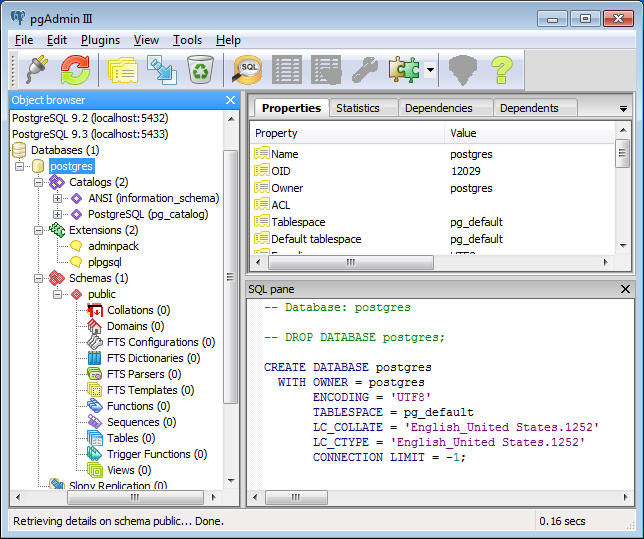Image resolution: width=644 pixels, height=539 pixels.
Task: Collapse the public schema node
Action: [x=58, y=295]
